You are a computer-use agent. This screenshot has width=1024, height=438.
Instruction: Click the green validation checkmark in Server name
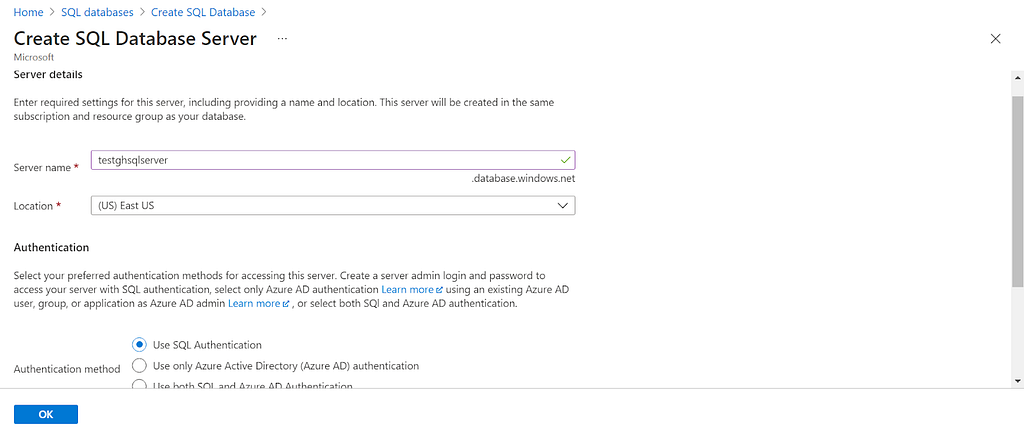(x=565, y=159)
